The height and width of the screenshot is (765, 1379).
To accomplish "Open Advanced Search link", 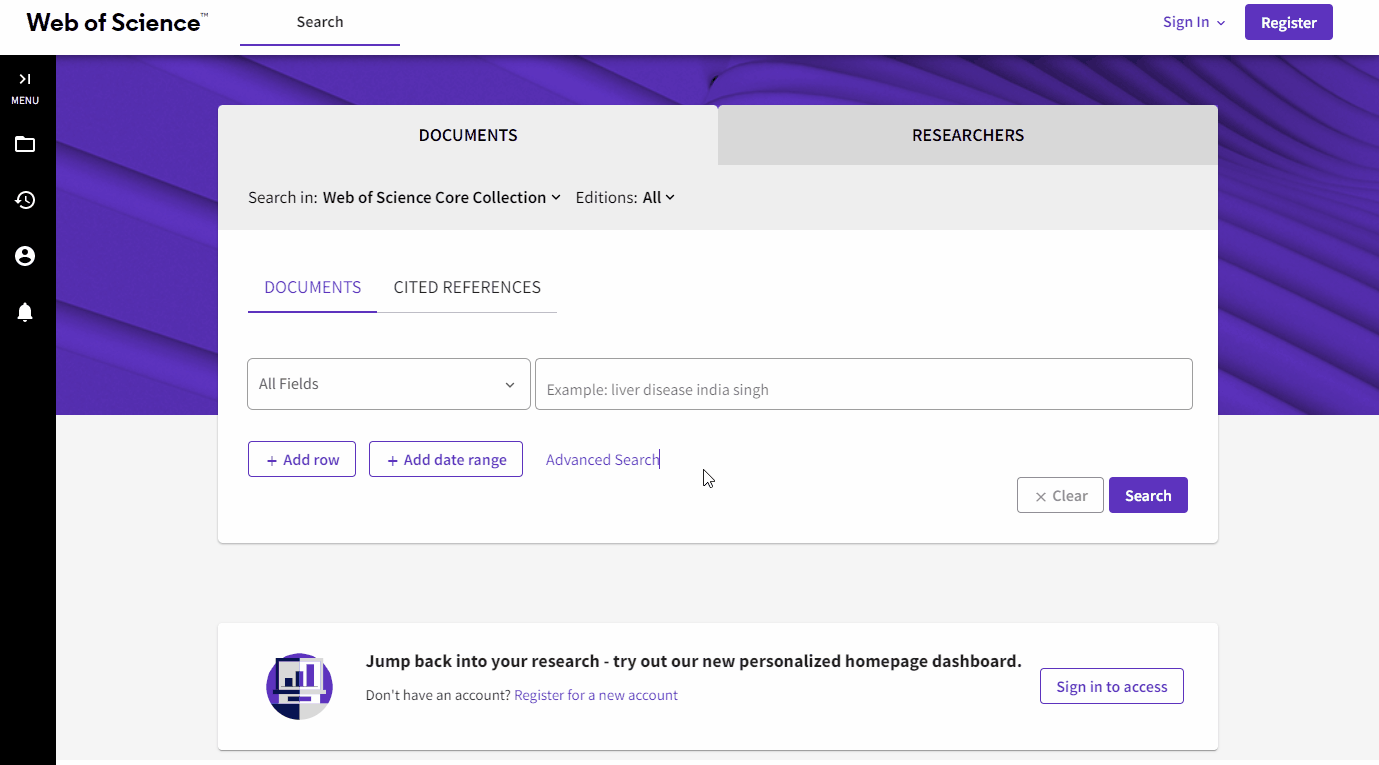I will pos(603,460).
